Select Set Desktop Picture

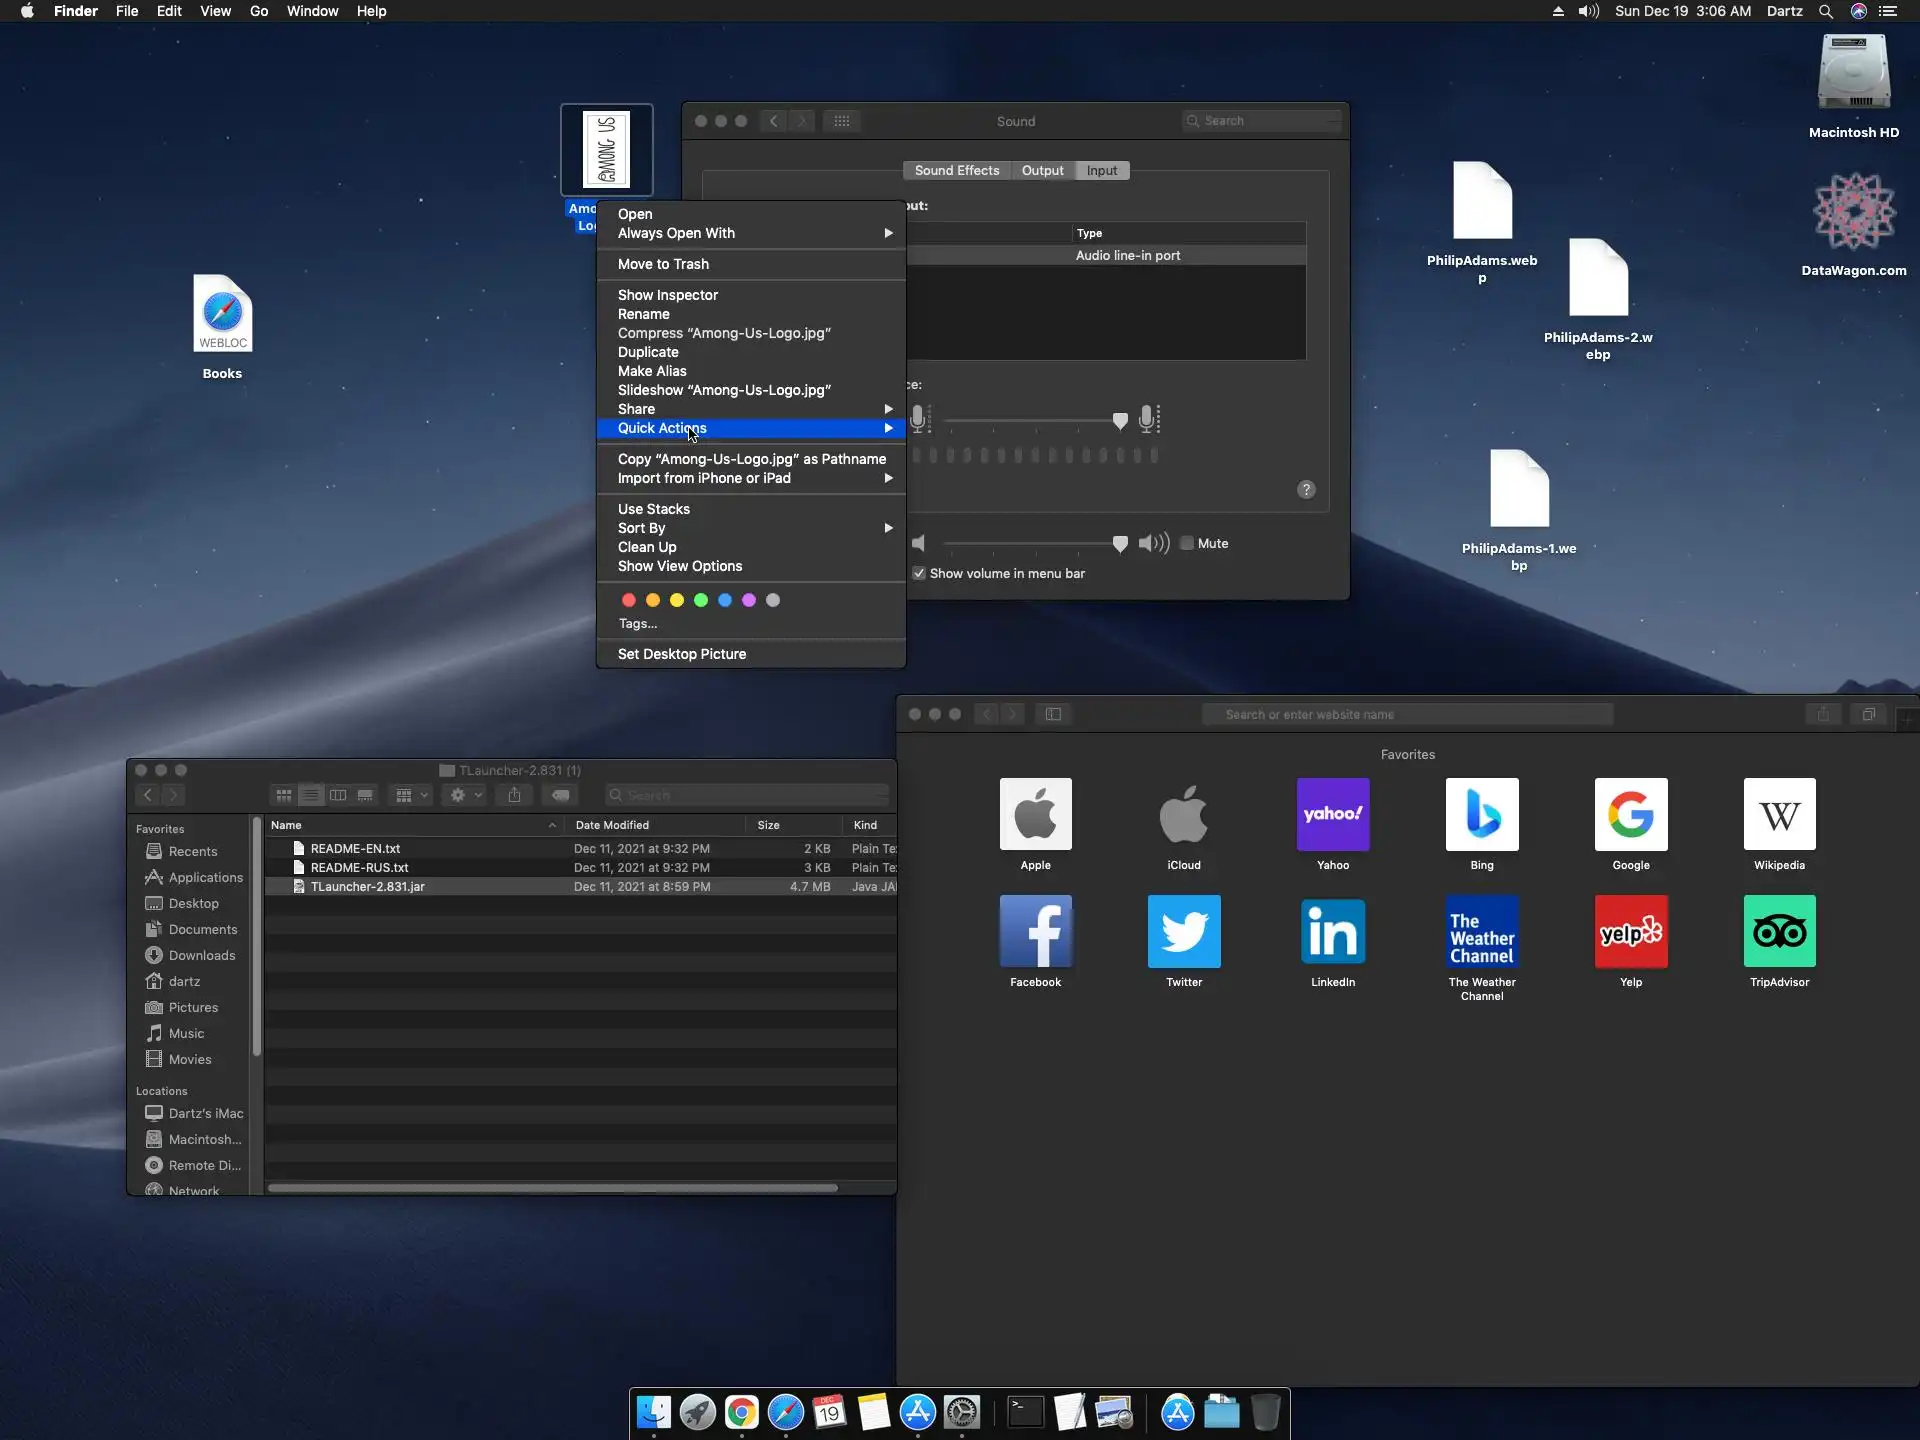point(681,654)
